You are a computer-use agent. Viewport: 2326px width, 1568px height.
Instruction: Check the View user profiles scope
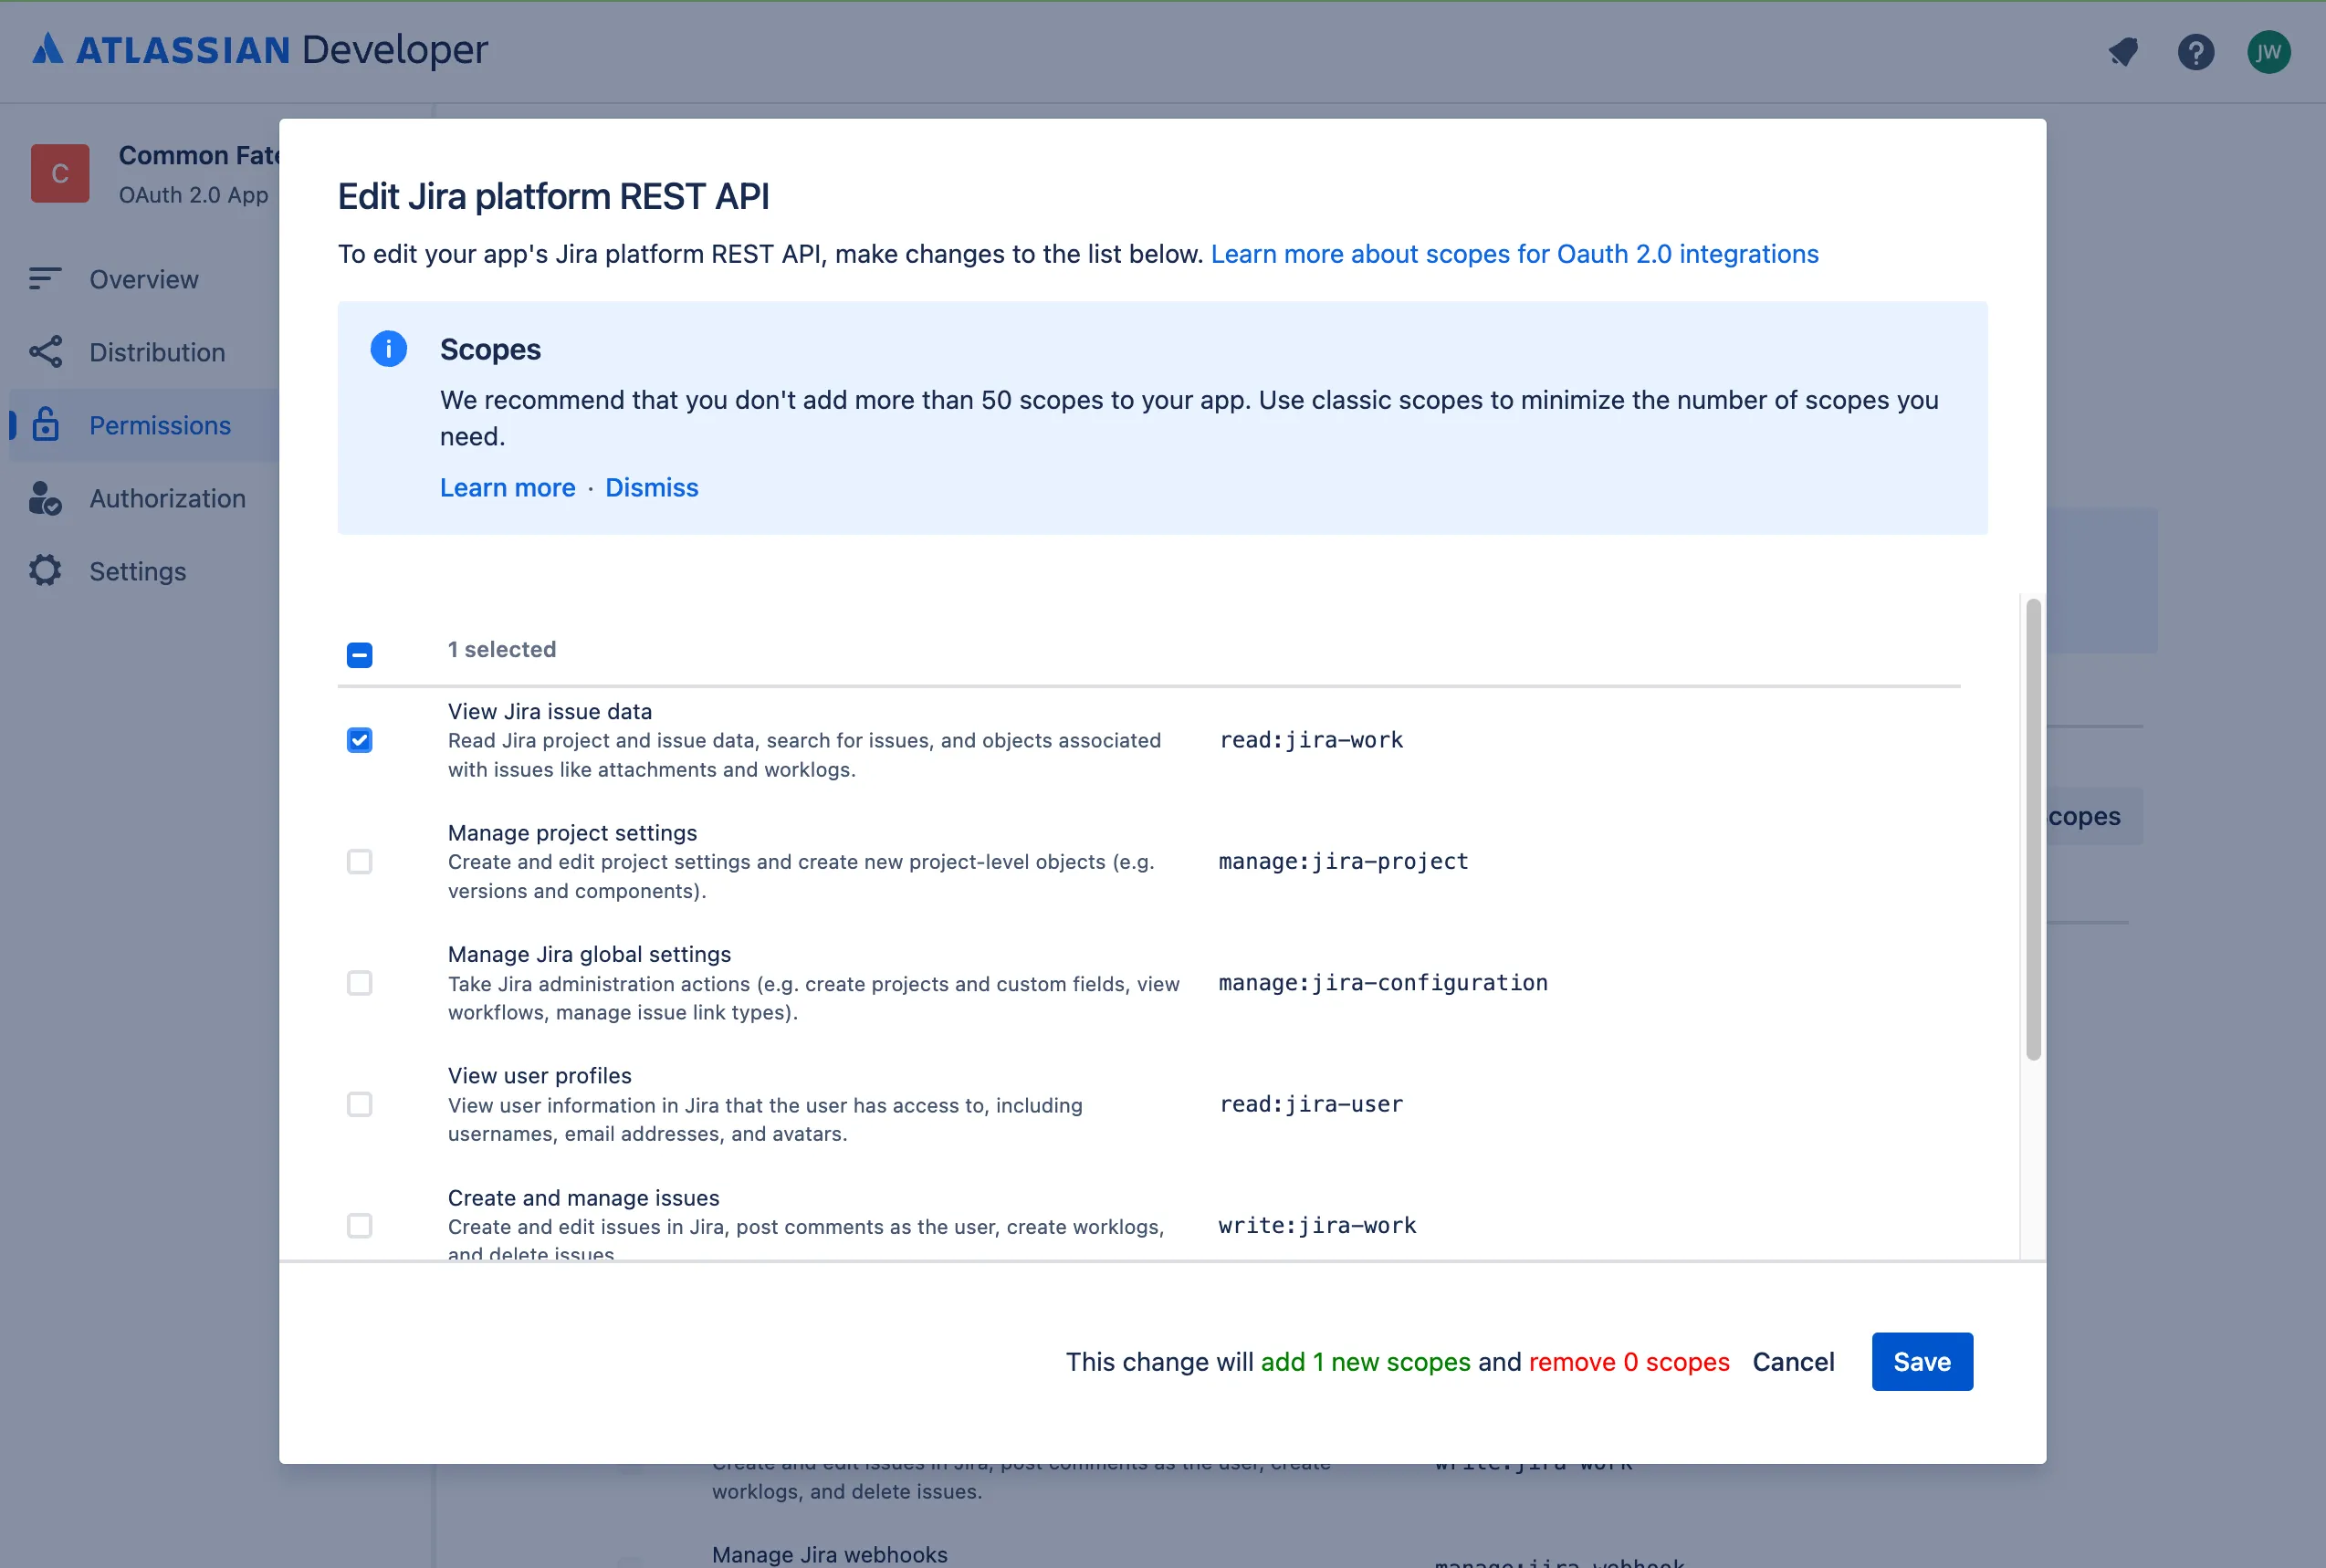[359, 1104]
